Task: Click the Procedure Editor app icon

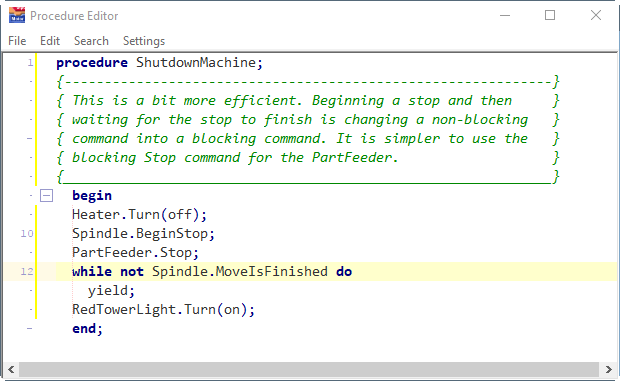Action: [17, 15]
